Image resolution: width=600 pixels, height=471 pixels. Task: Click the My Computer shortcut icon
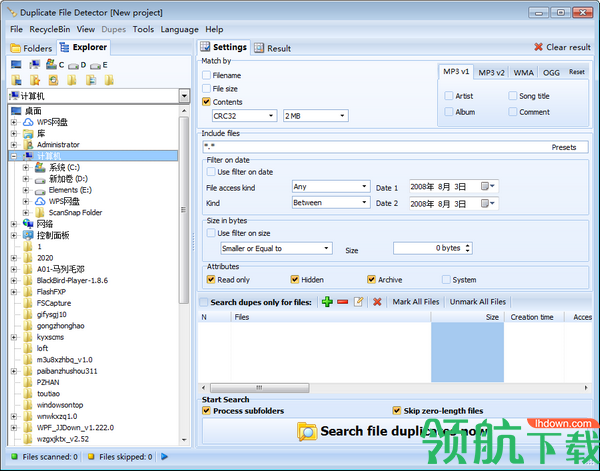point(35,65)
